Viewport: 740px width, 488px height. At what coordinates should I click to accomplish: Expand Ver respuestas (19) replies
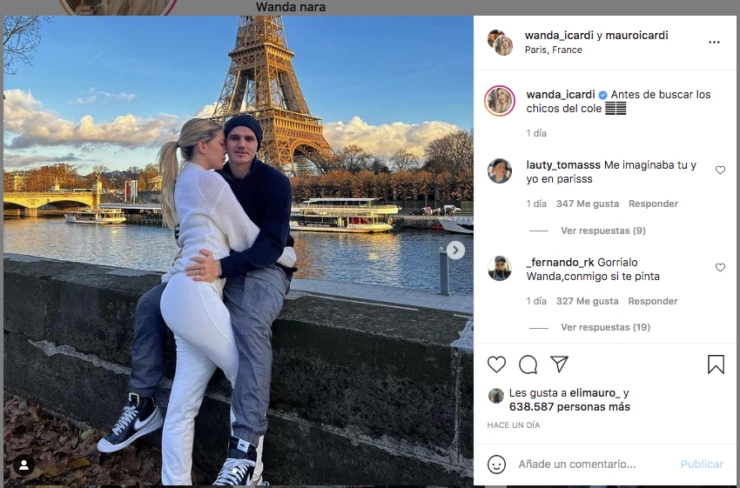click(605, 328)
